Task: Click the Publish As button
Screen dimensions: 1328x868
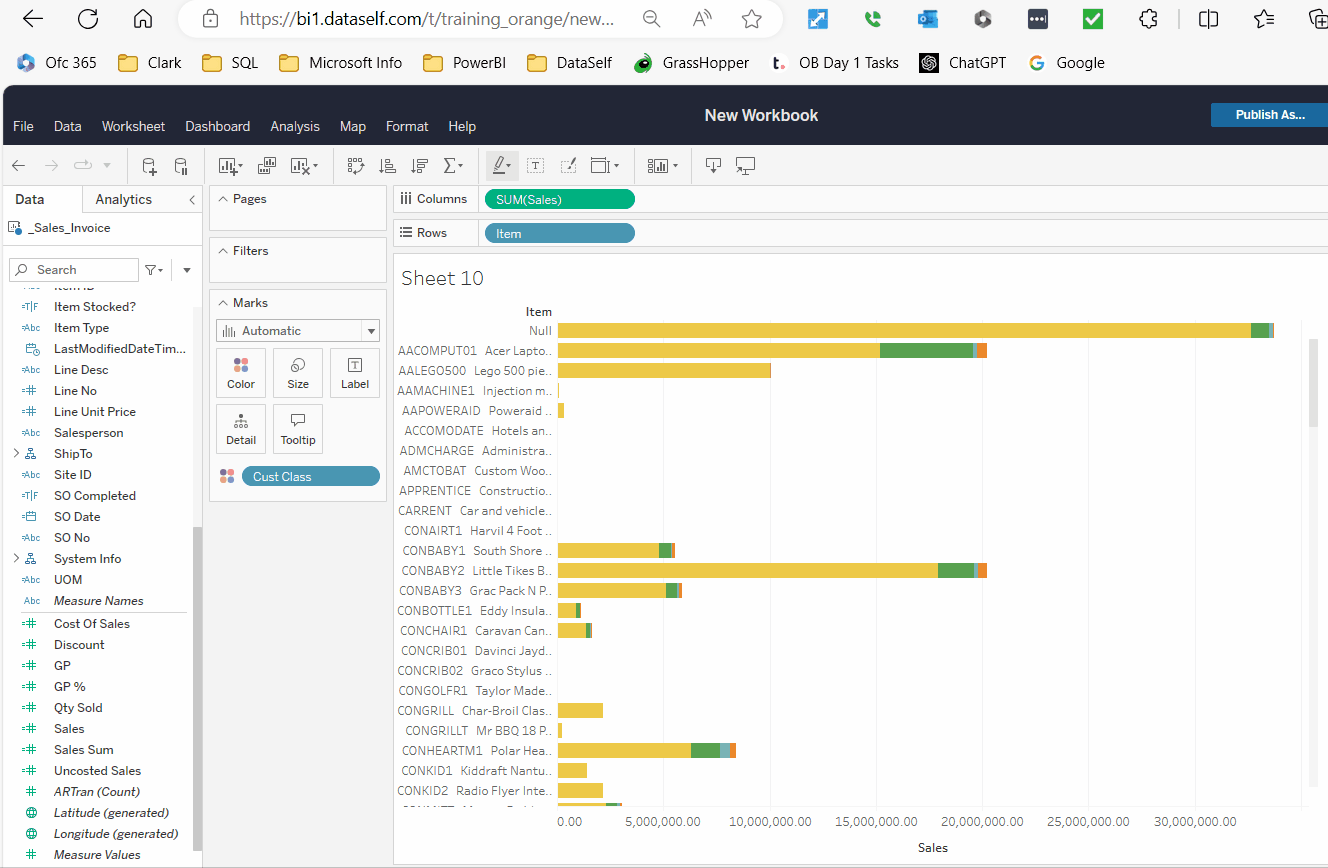Action: pyautogui.click(x=1269, y=115)
